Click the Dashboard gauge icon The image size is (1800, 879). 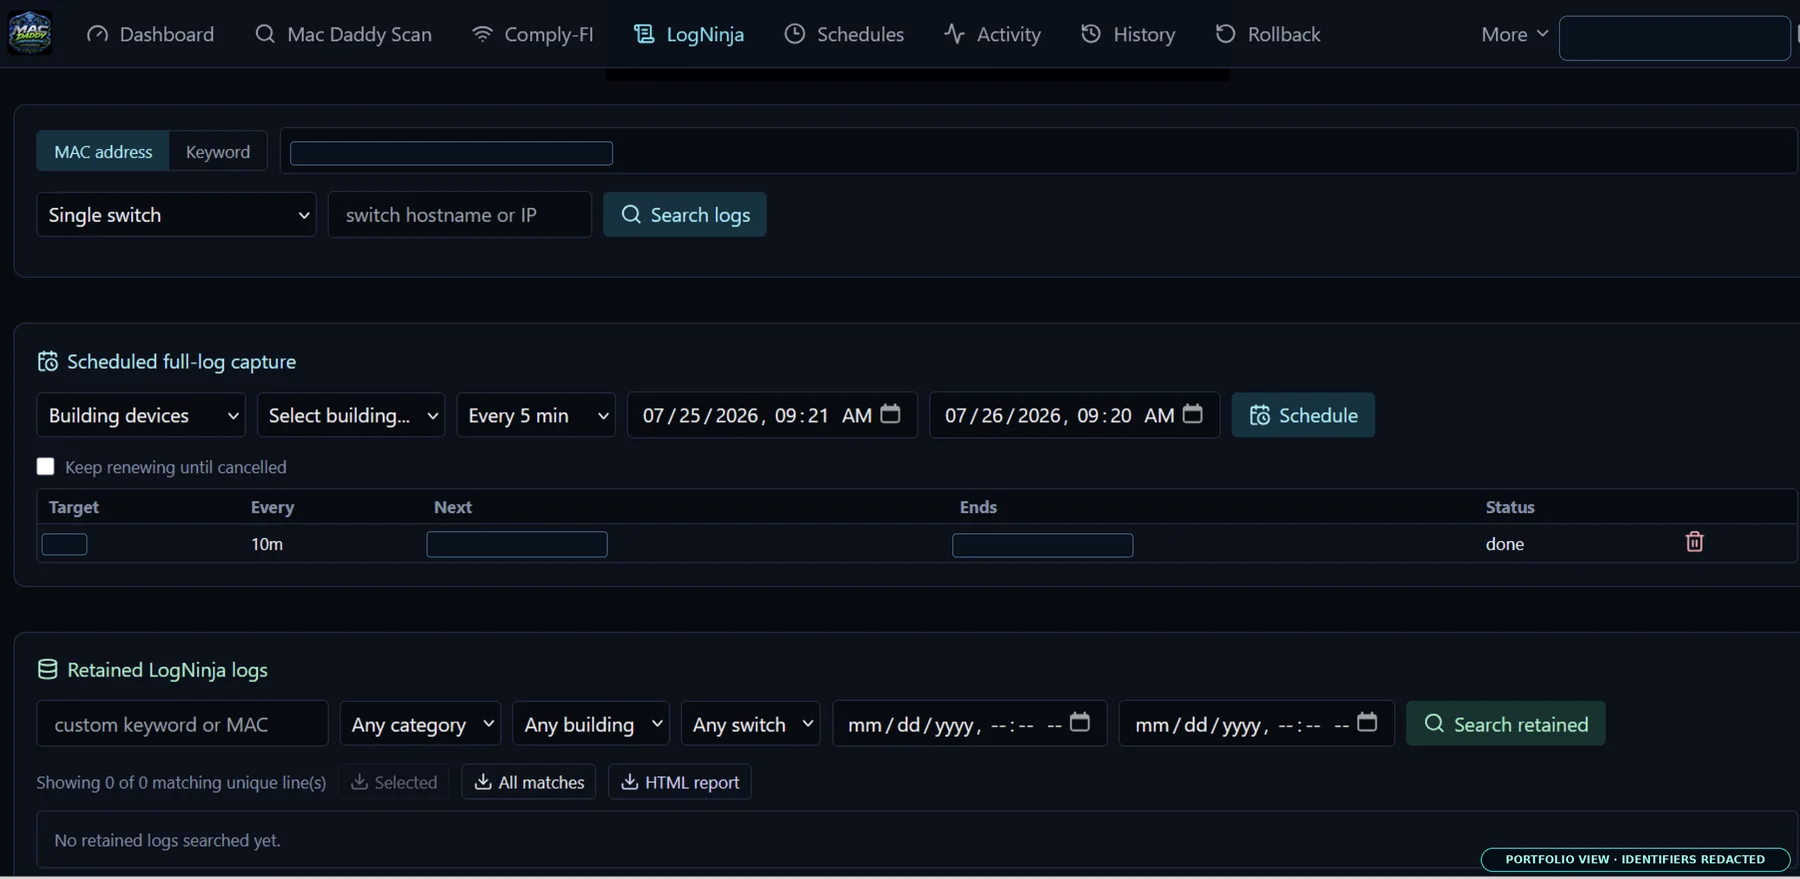click(98, 34)
